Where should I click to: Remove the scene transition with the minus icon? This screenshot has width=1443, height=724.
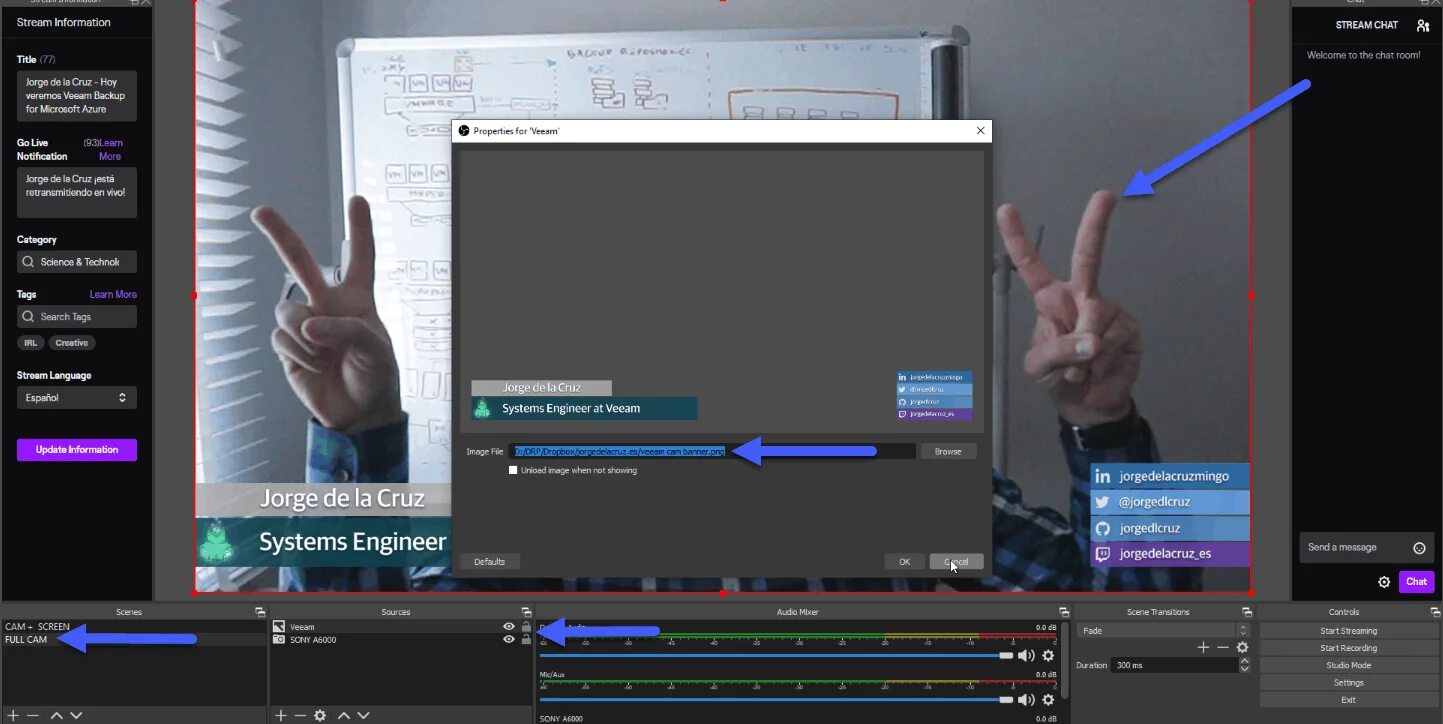point(1223,648)
